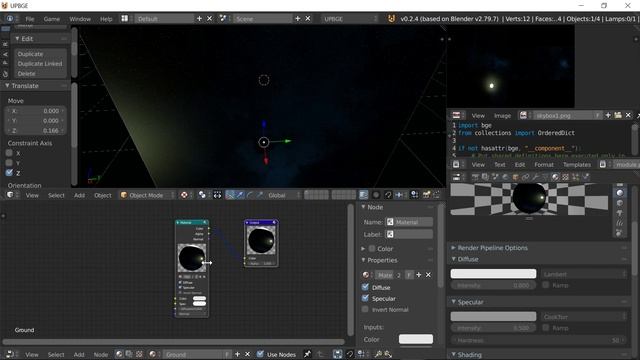The height and width of the screenshot is (360, 640).
Task: Click the node Name field containing Material
Action: click(x=409, y=222)
